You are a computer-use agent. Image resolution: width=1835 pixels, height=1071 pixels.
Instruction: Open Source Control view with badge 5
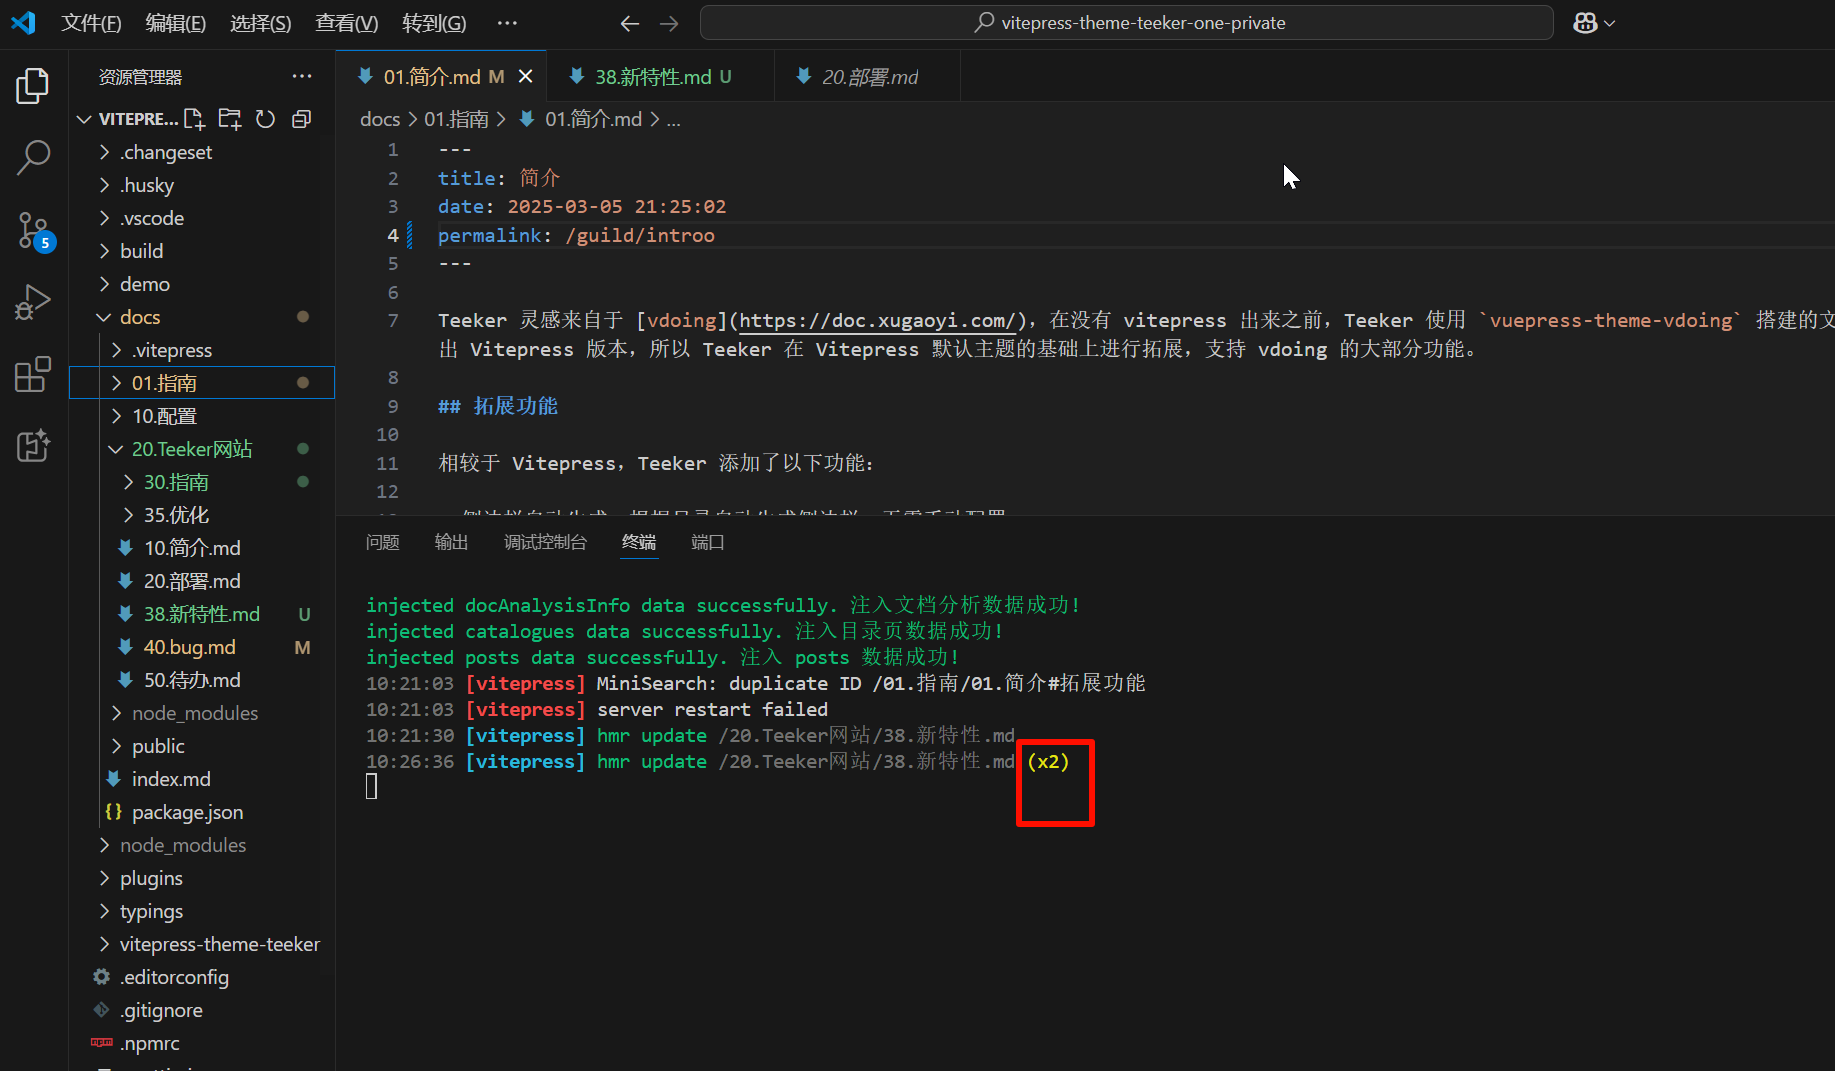tap(33, 230)
